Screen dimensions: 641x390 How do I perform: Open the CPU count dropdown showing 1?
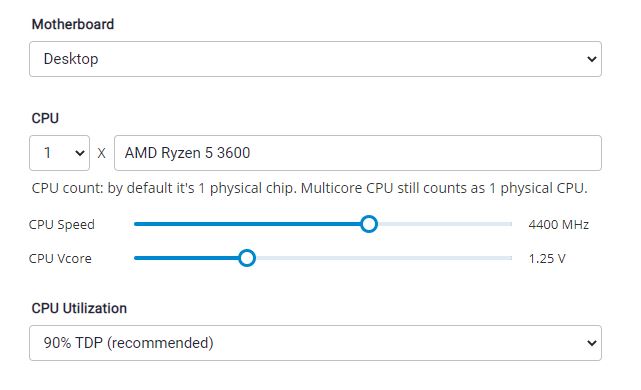click(59, 153)
